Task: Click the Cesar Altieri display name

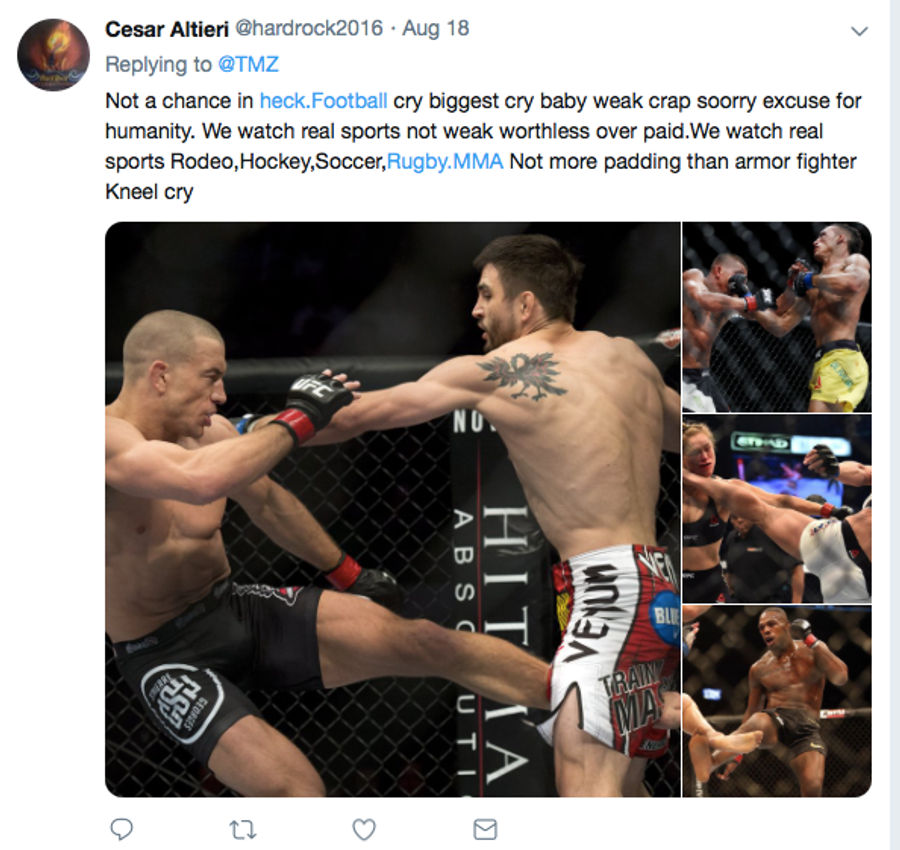Action: 167,29
